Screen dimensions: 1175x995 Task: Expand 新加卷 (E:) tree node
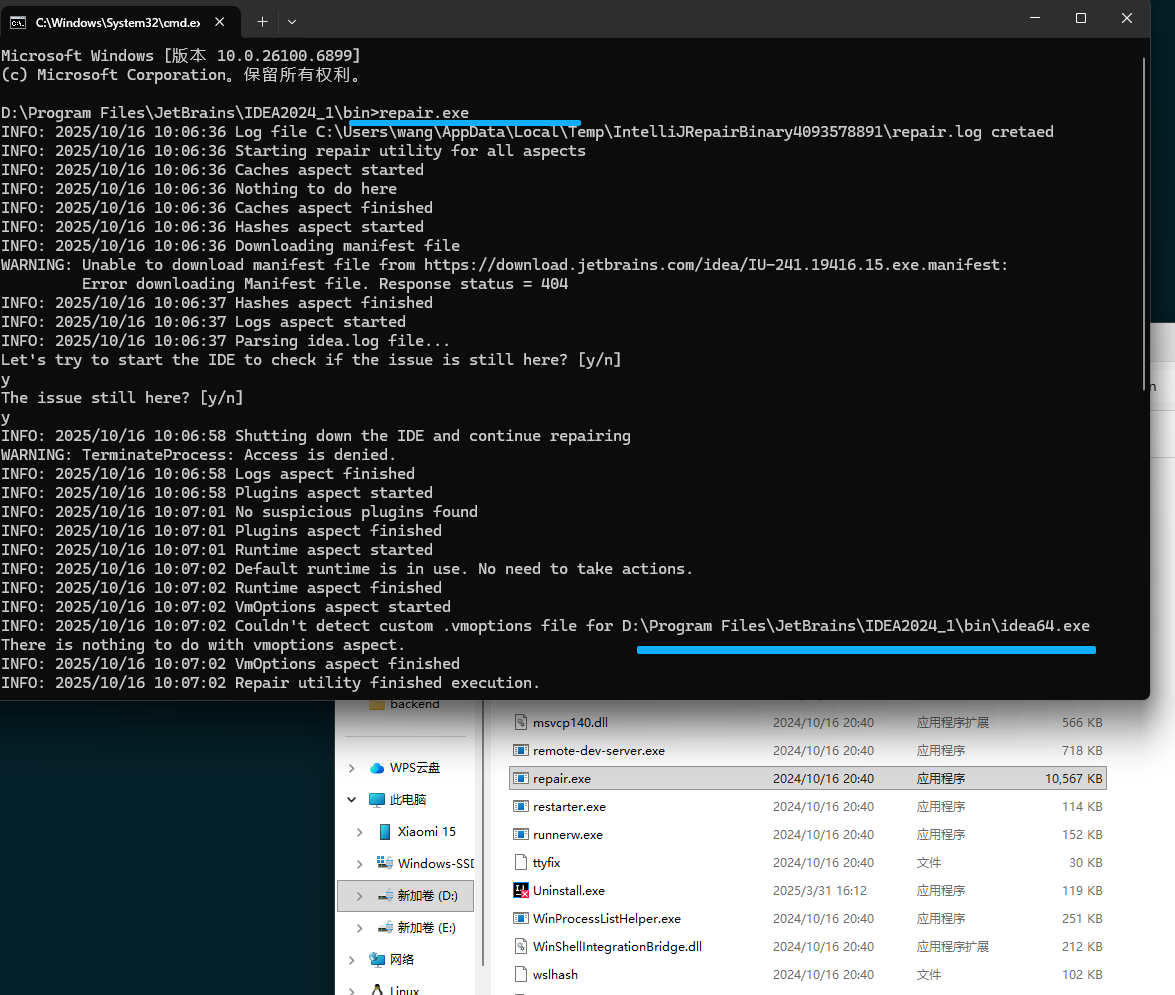pos(360,928)
